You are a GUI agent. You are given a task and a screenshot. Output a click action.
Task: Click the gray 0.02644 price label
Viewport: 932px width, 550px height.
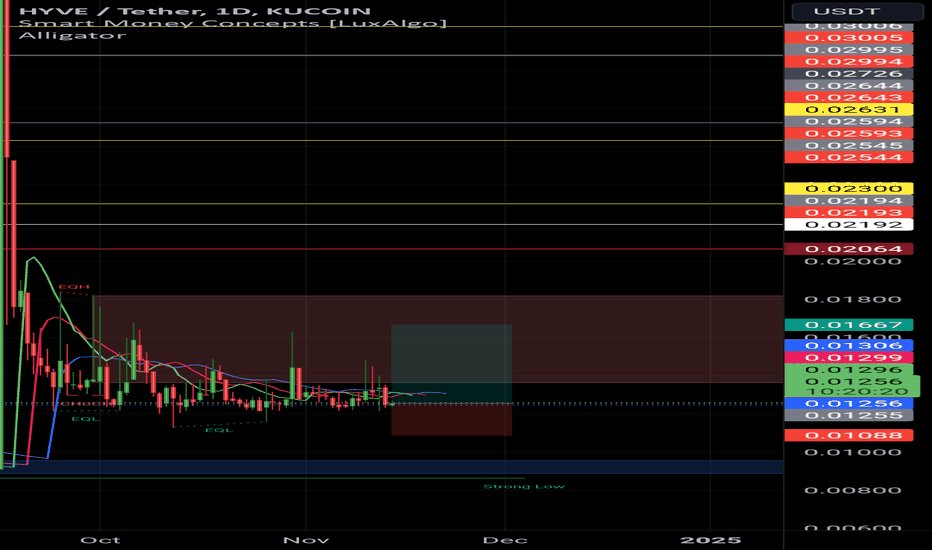(849, 86)
